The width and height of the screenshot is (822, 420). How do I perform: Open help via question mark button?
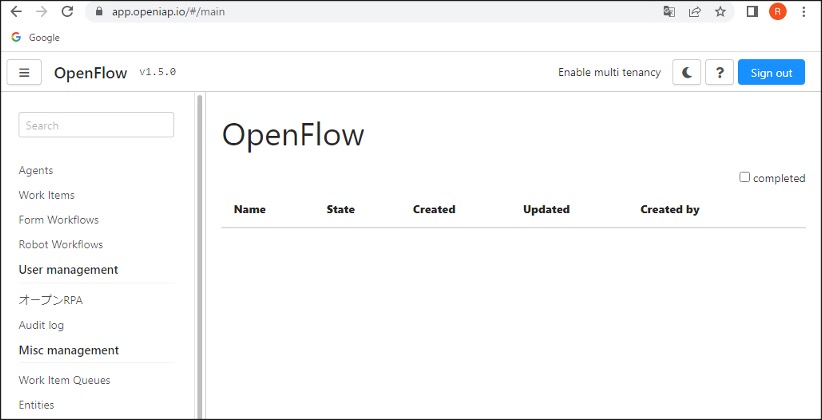[x=719, y=72]
